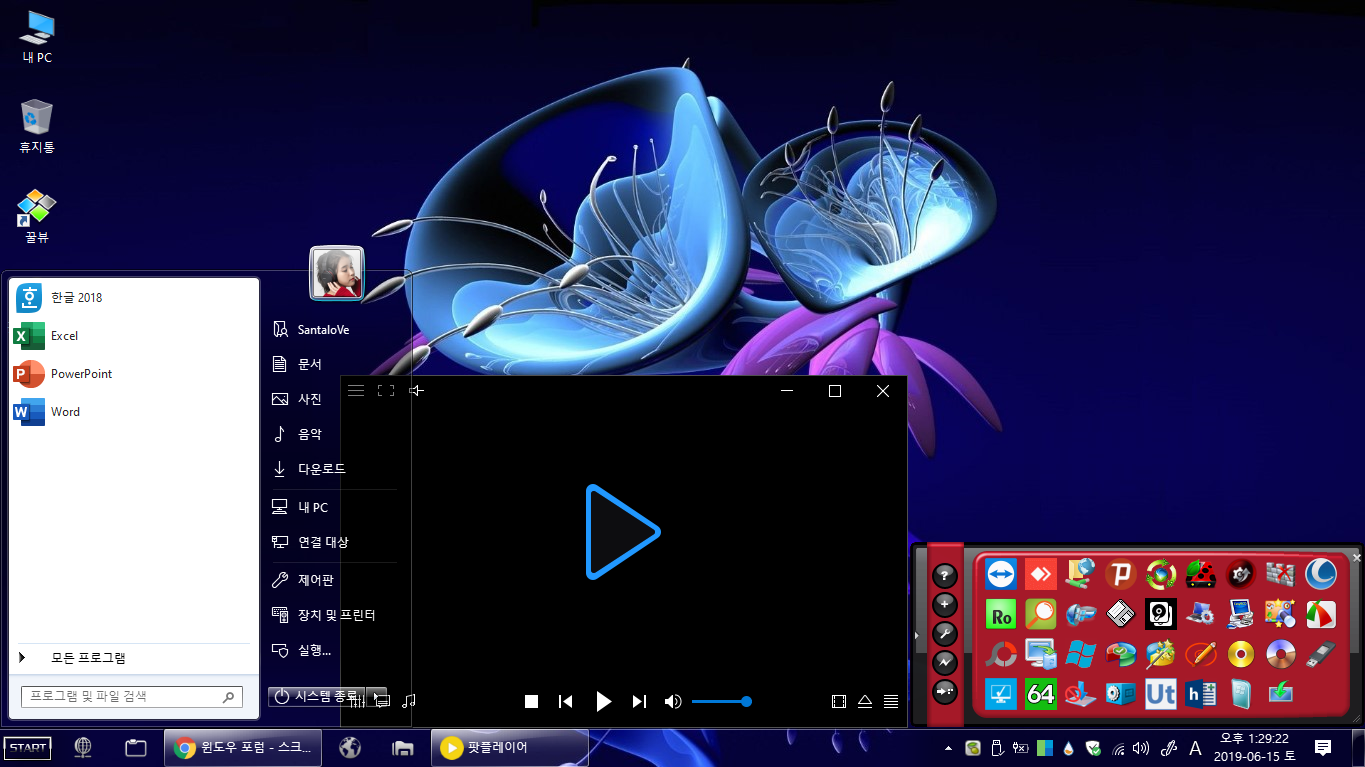Open the launcher's wrench settings button
This screenshot has width=1365, height=767.
(x=945, y=634)
